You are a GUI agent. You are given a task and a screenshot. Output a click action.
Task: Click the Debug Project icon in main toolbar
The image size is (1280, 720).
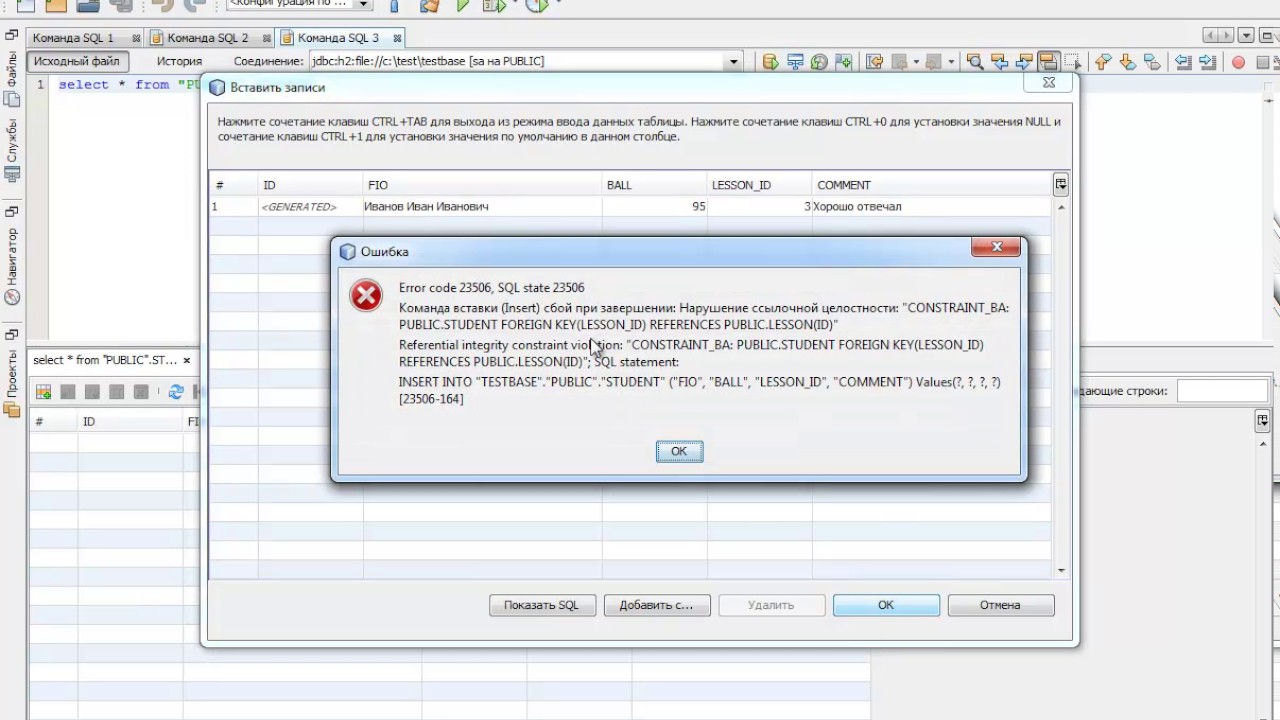(491, 5)
